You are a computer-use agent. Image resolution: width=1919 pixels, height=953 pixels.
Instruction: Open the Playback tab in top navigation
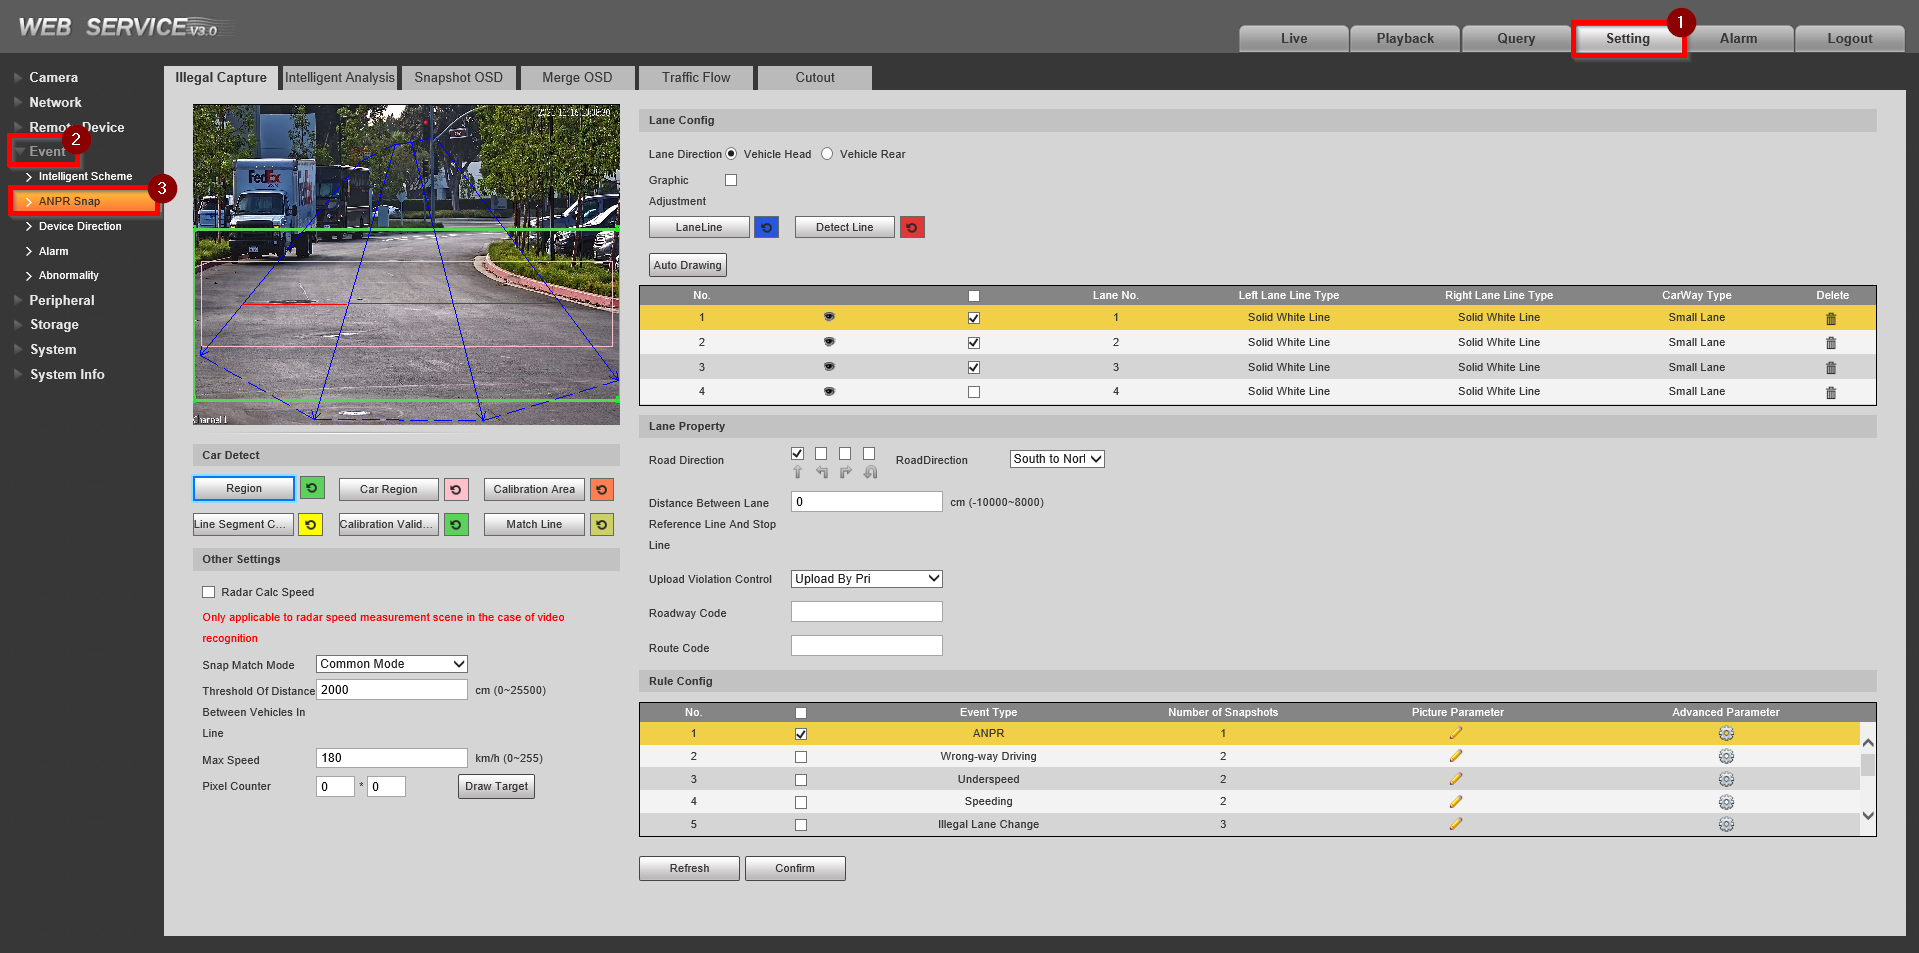click(1404, 39)
